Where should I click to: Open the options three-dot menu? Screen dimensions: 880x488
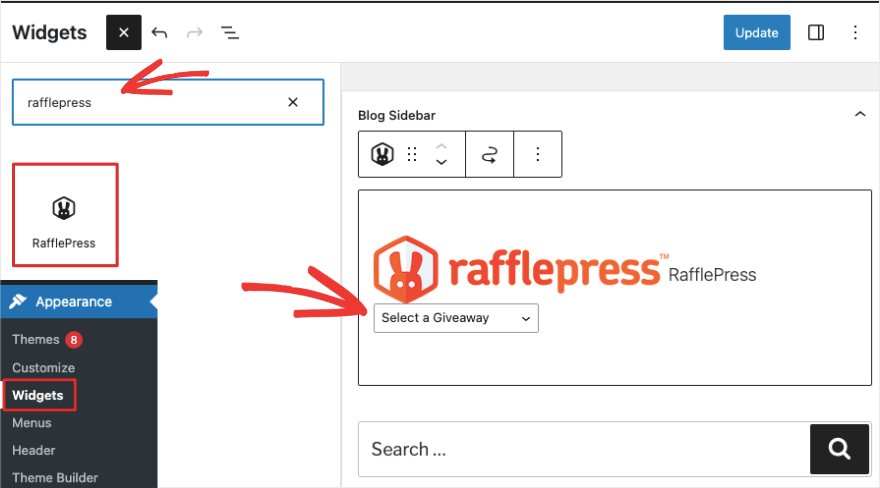[855, 33]
